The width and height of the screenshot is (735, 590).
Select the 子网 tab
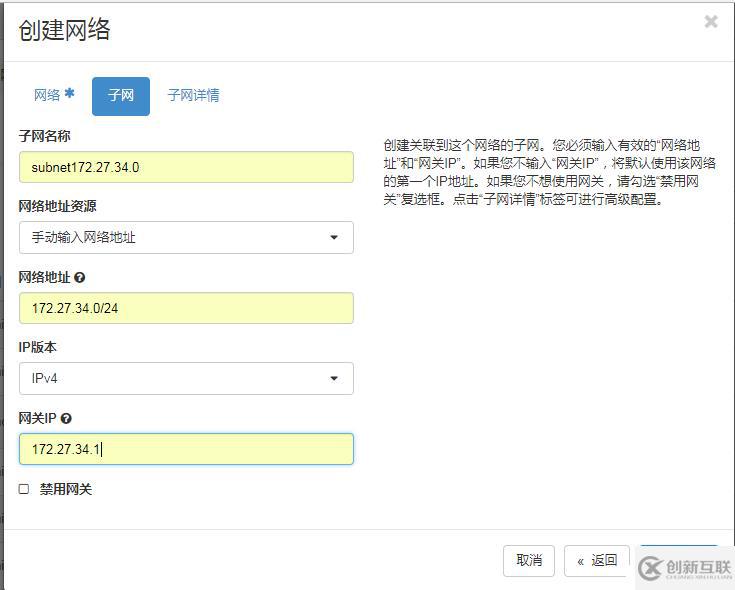121,96
